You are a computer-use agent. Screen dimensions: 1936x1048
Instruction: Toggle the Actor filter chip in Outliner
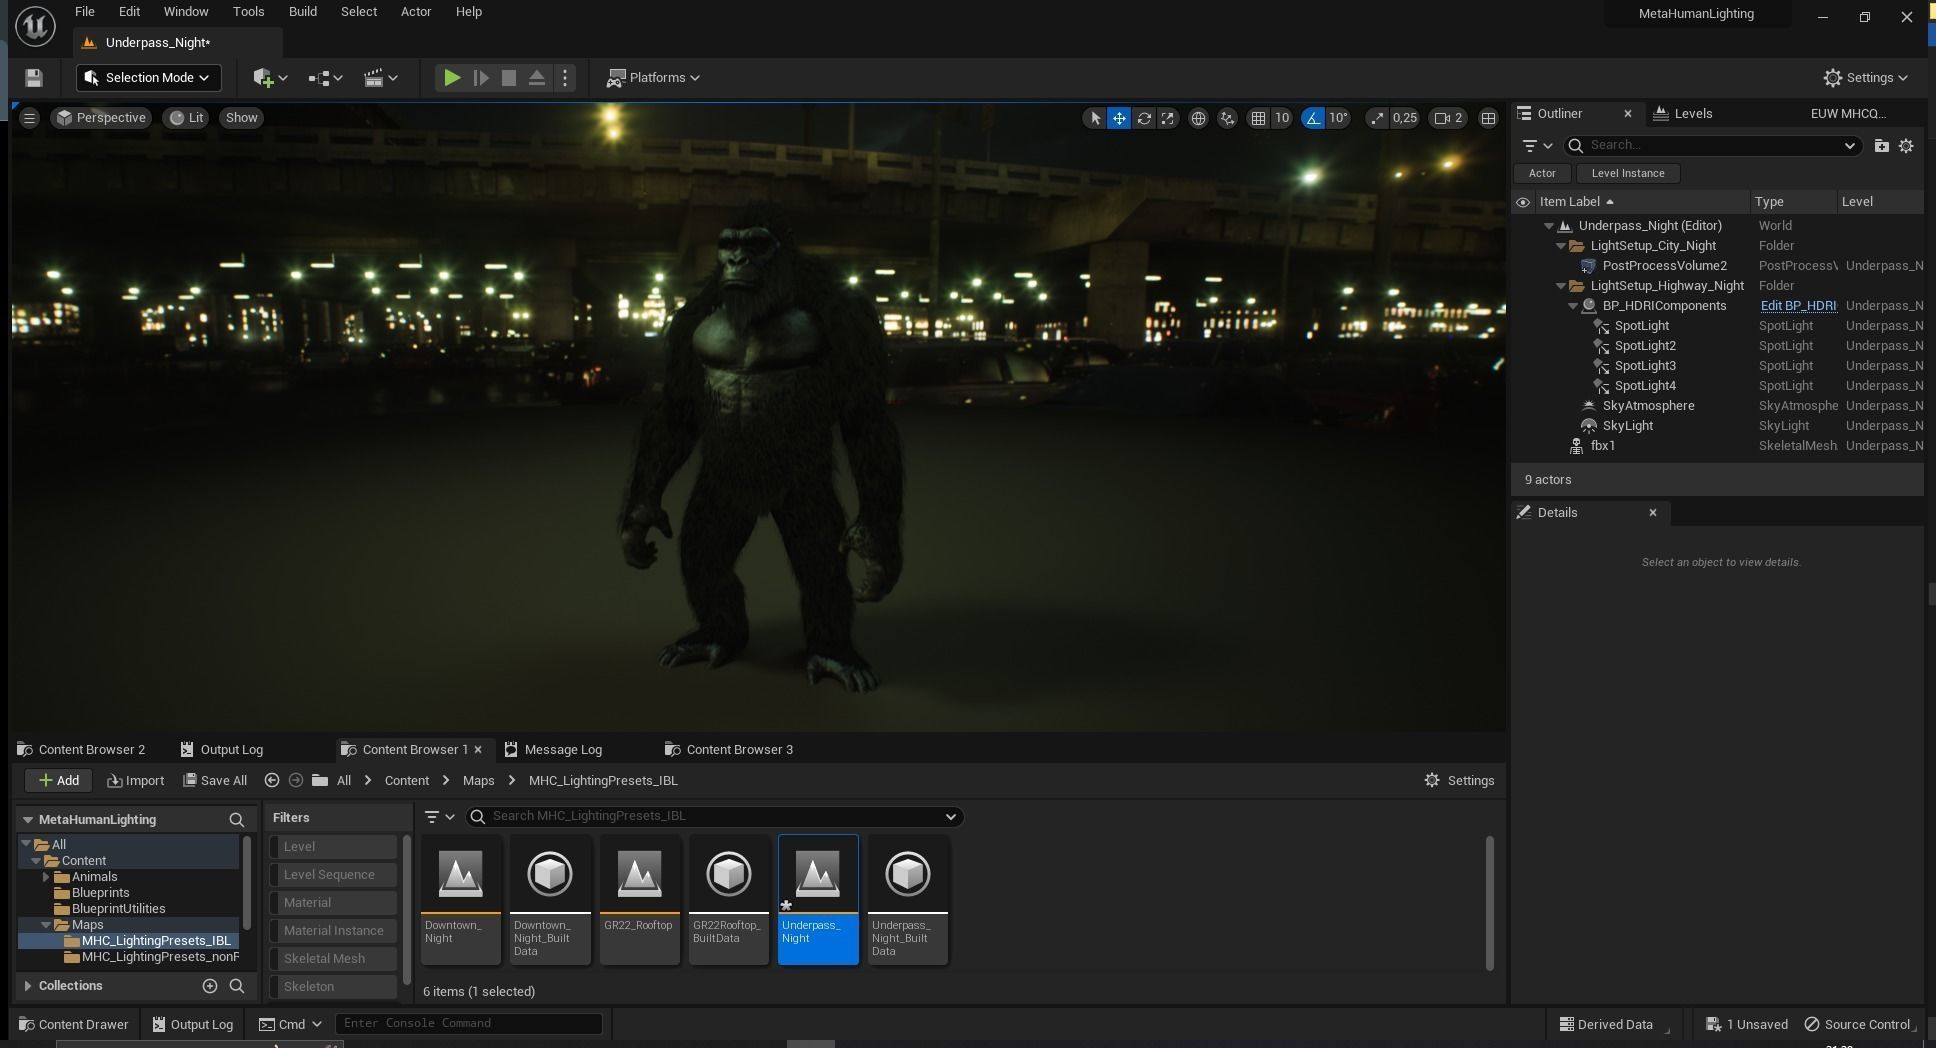pos(1542,173)
